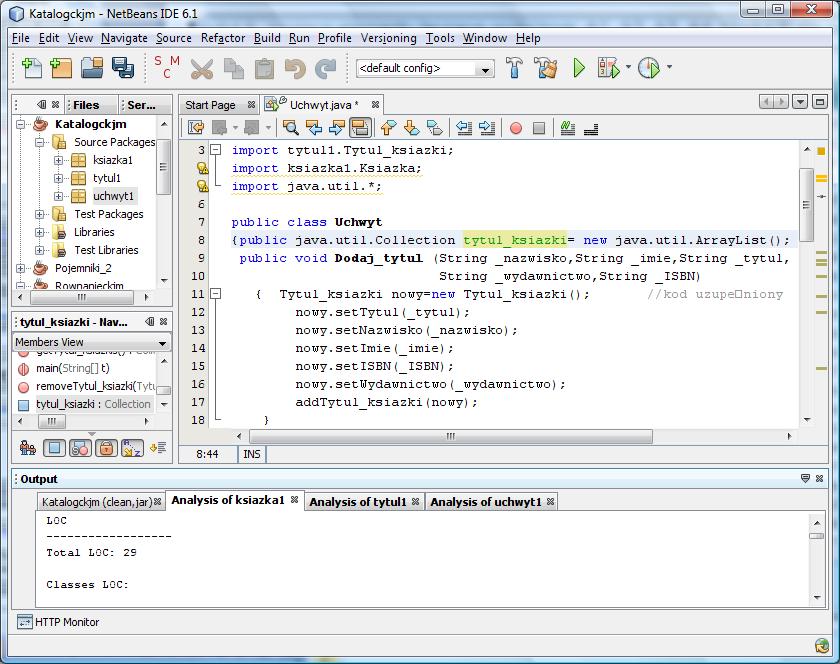The height and width of the screenshot is (664, 840).
Task: Select main(String[] t) in Navigator
Action: pos(72,368)
